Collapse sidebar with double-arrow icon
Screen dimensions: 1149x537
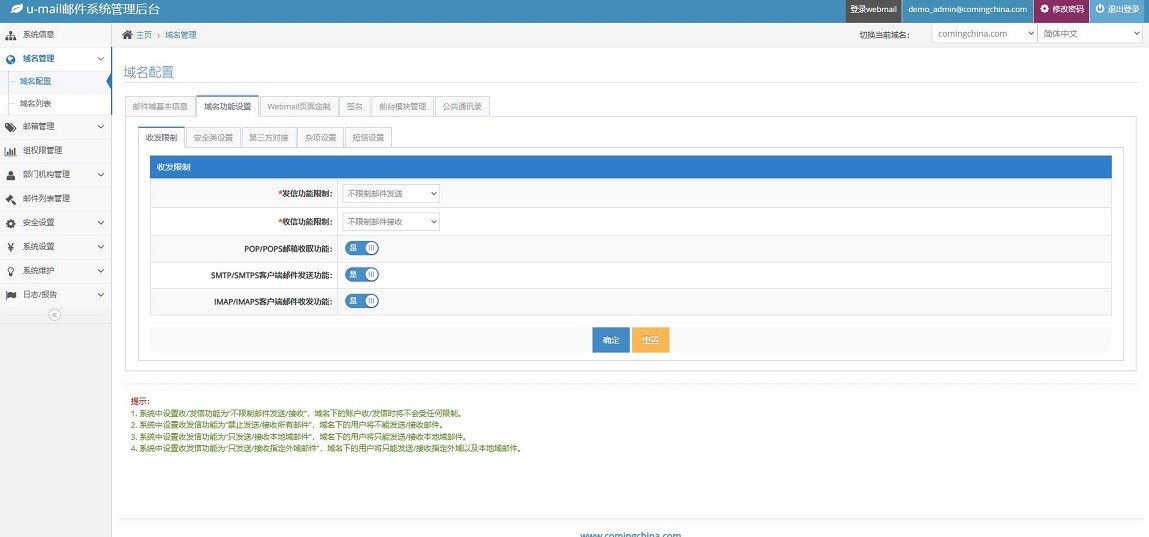pos(54,314)
